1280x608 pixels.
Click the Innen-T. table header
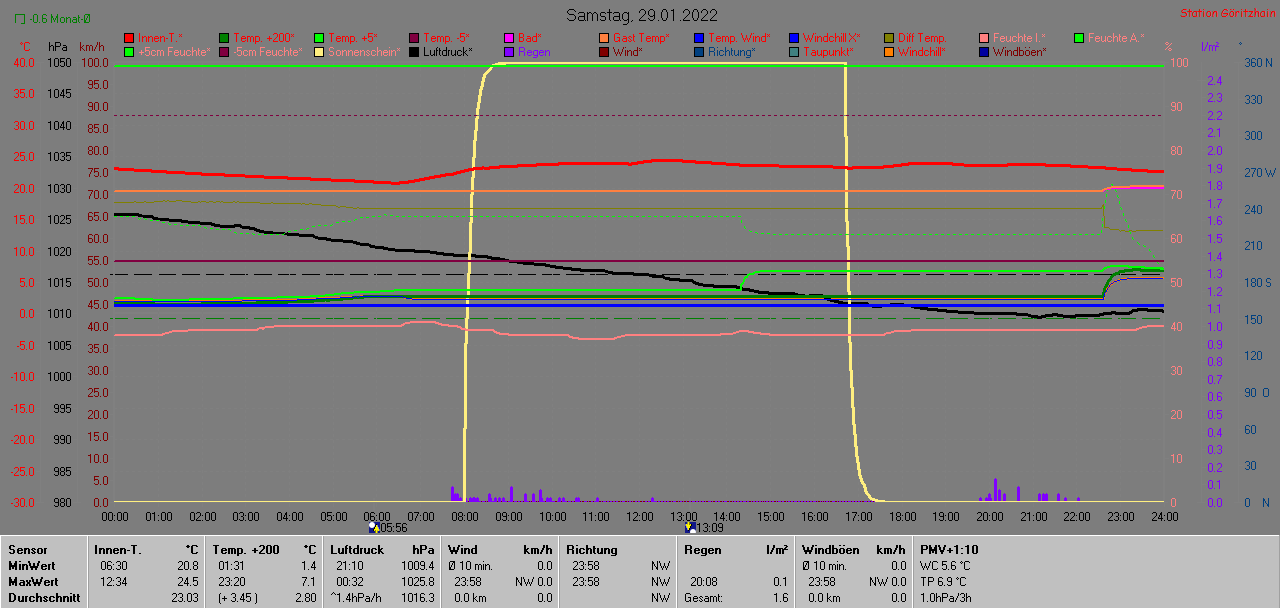(117, 549)
